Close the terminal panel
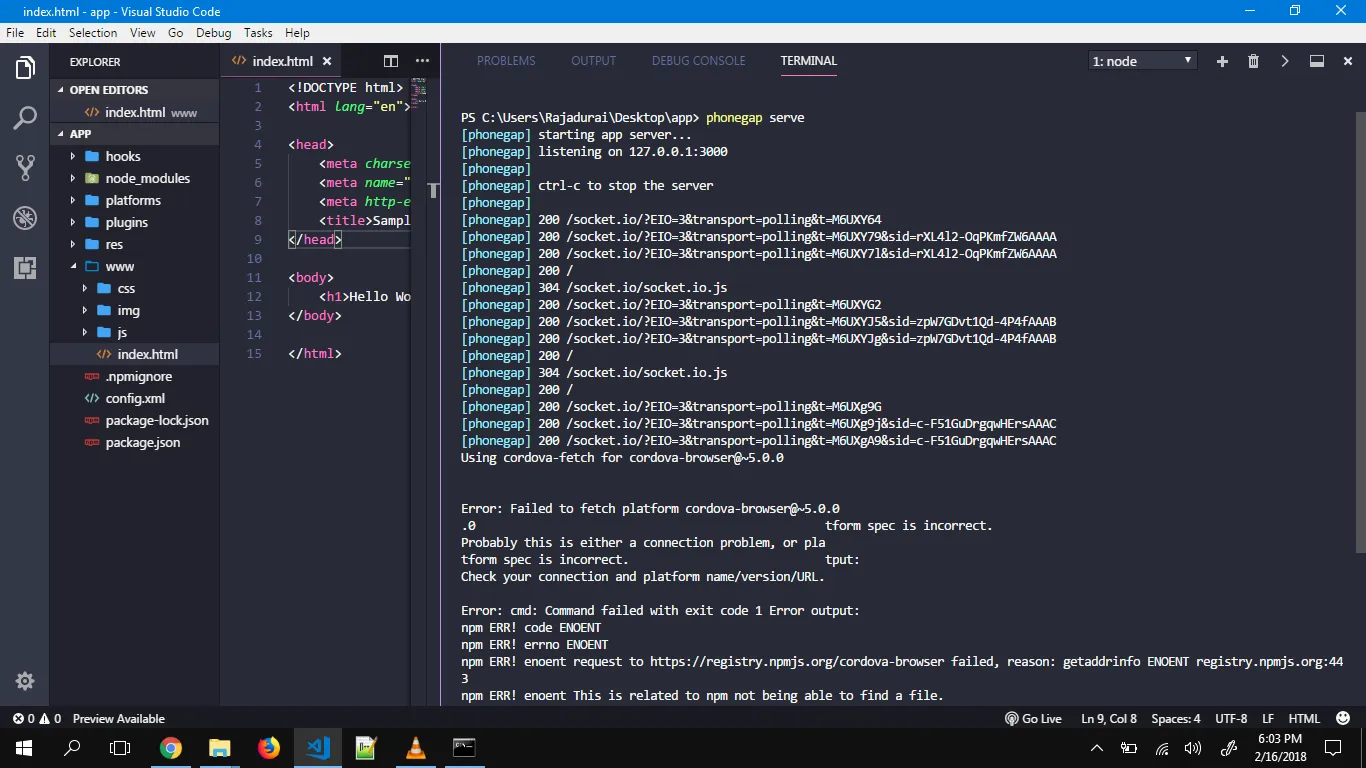 [x=1348, y=61]
